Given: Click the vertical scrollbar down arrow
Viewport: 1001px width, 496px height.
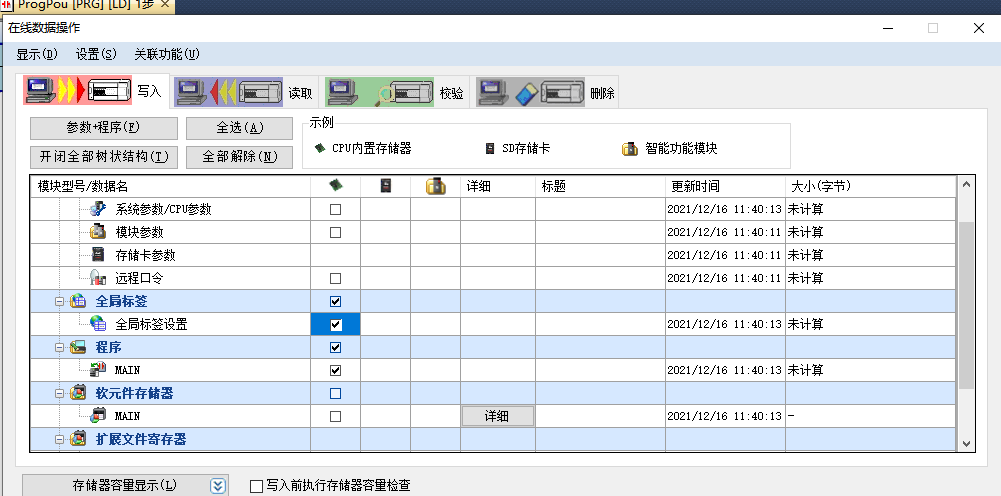Looking at the screenshot, I should tap(966, 443).
